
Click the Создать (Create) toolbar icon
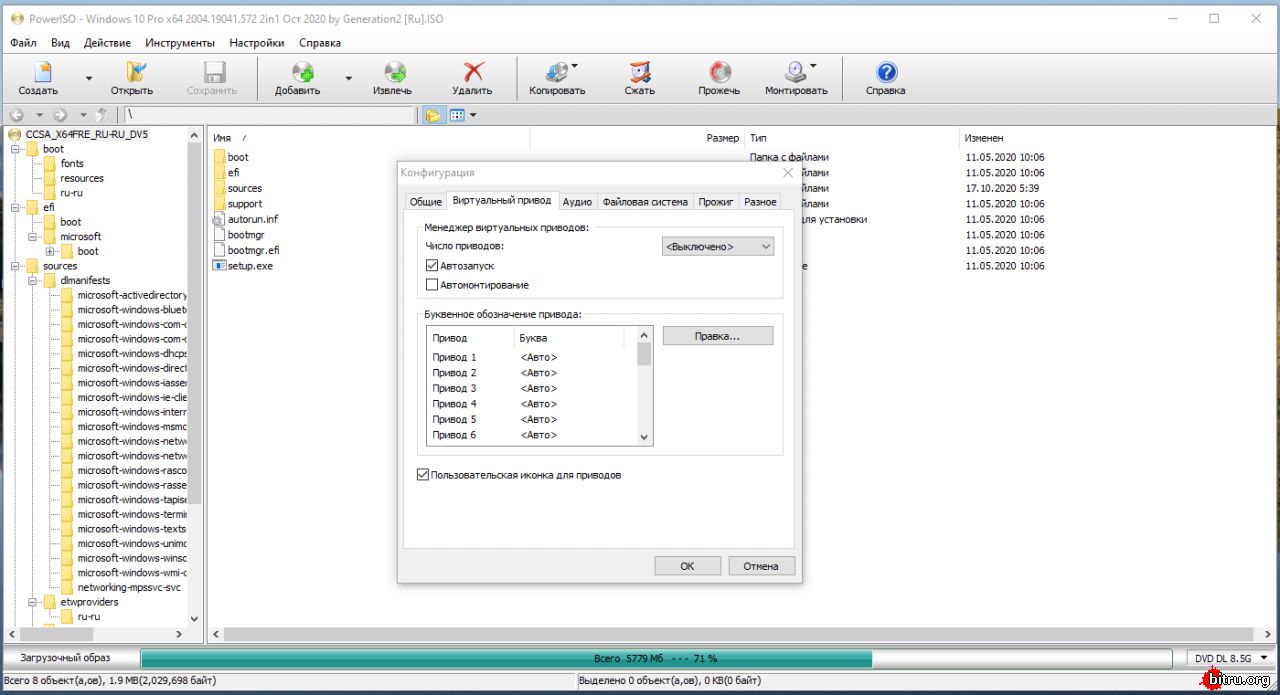(42, 72)
